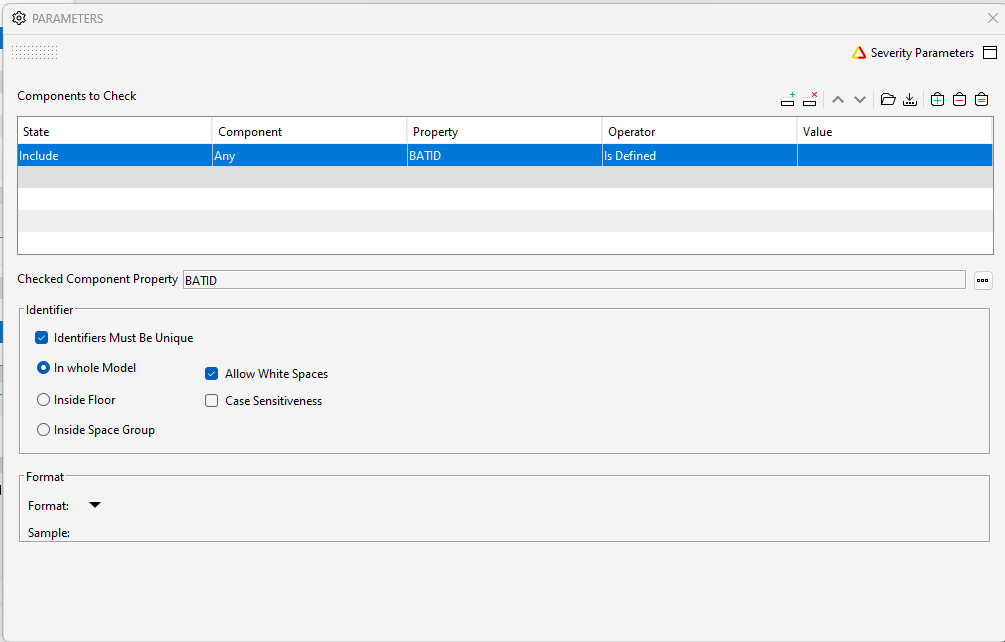Click the Checked Component Property field
The width and height of the screenshot is (1005, 642).
(574, 280)
